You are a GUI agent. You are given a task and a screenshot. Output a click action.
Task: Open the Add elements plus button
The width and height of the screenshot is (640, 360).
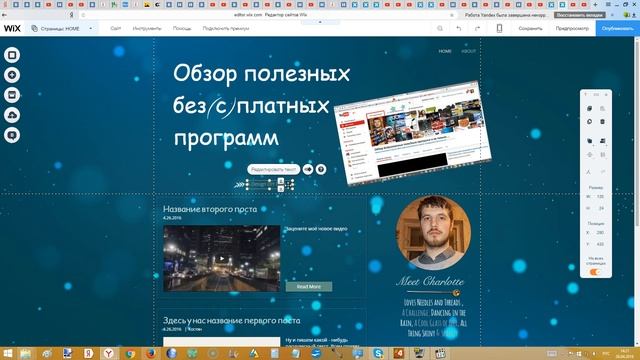[x=12, y=75]
